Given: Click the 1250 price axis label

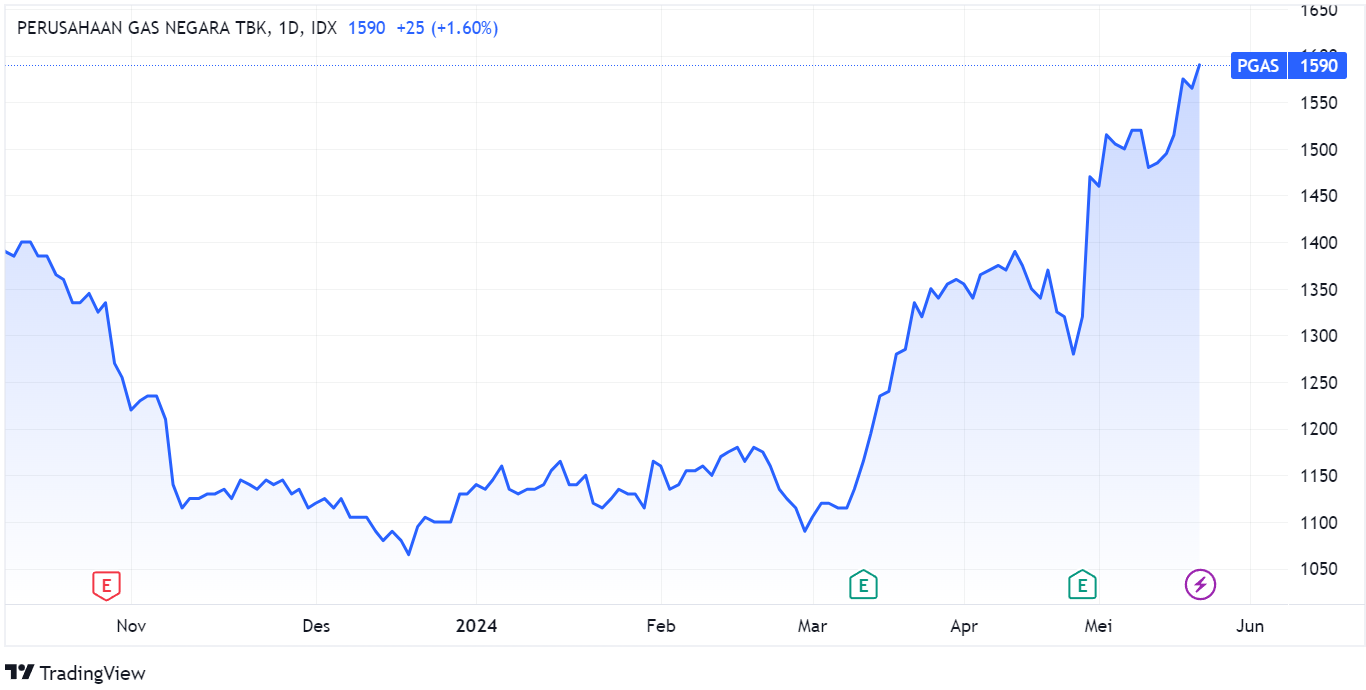Looking at the screenshot, I should 1317,383.
